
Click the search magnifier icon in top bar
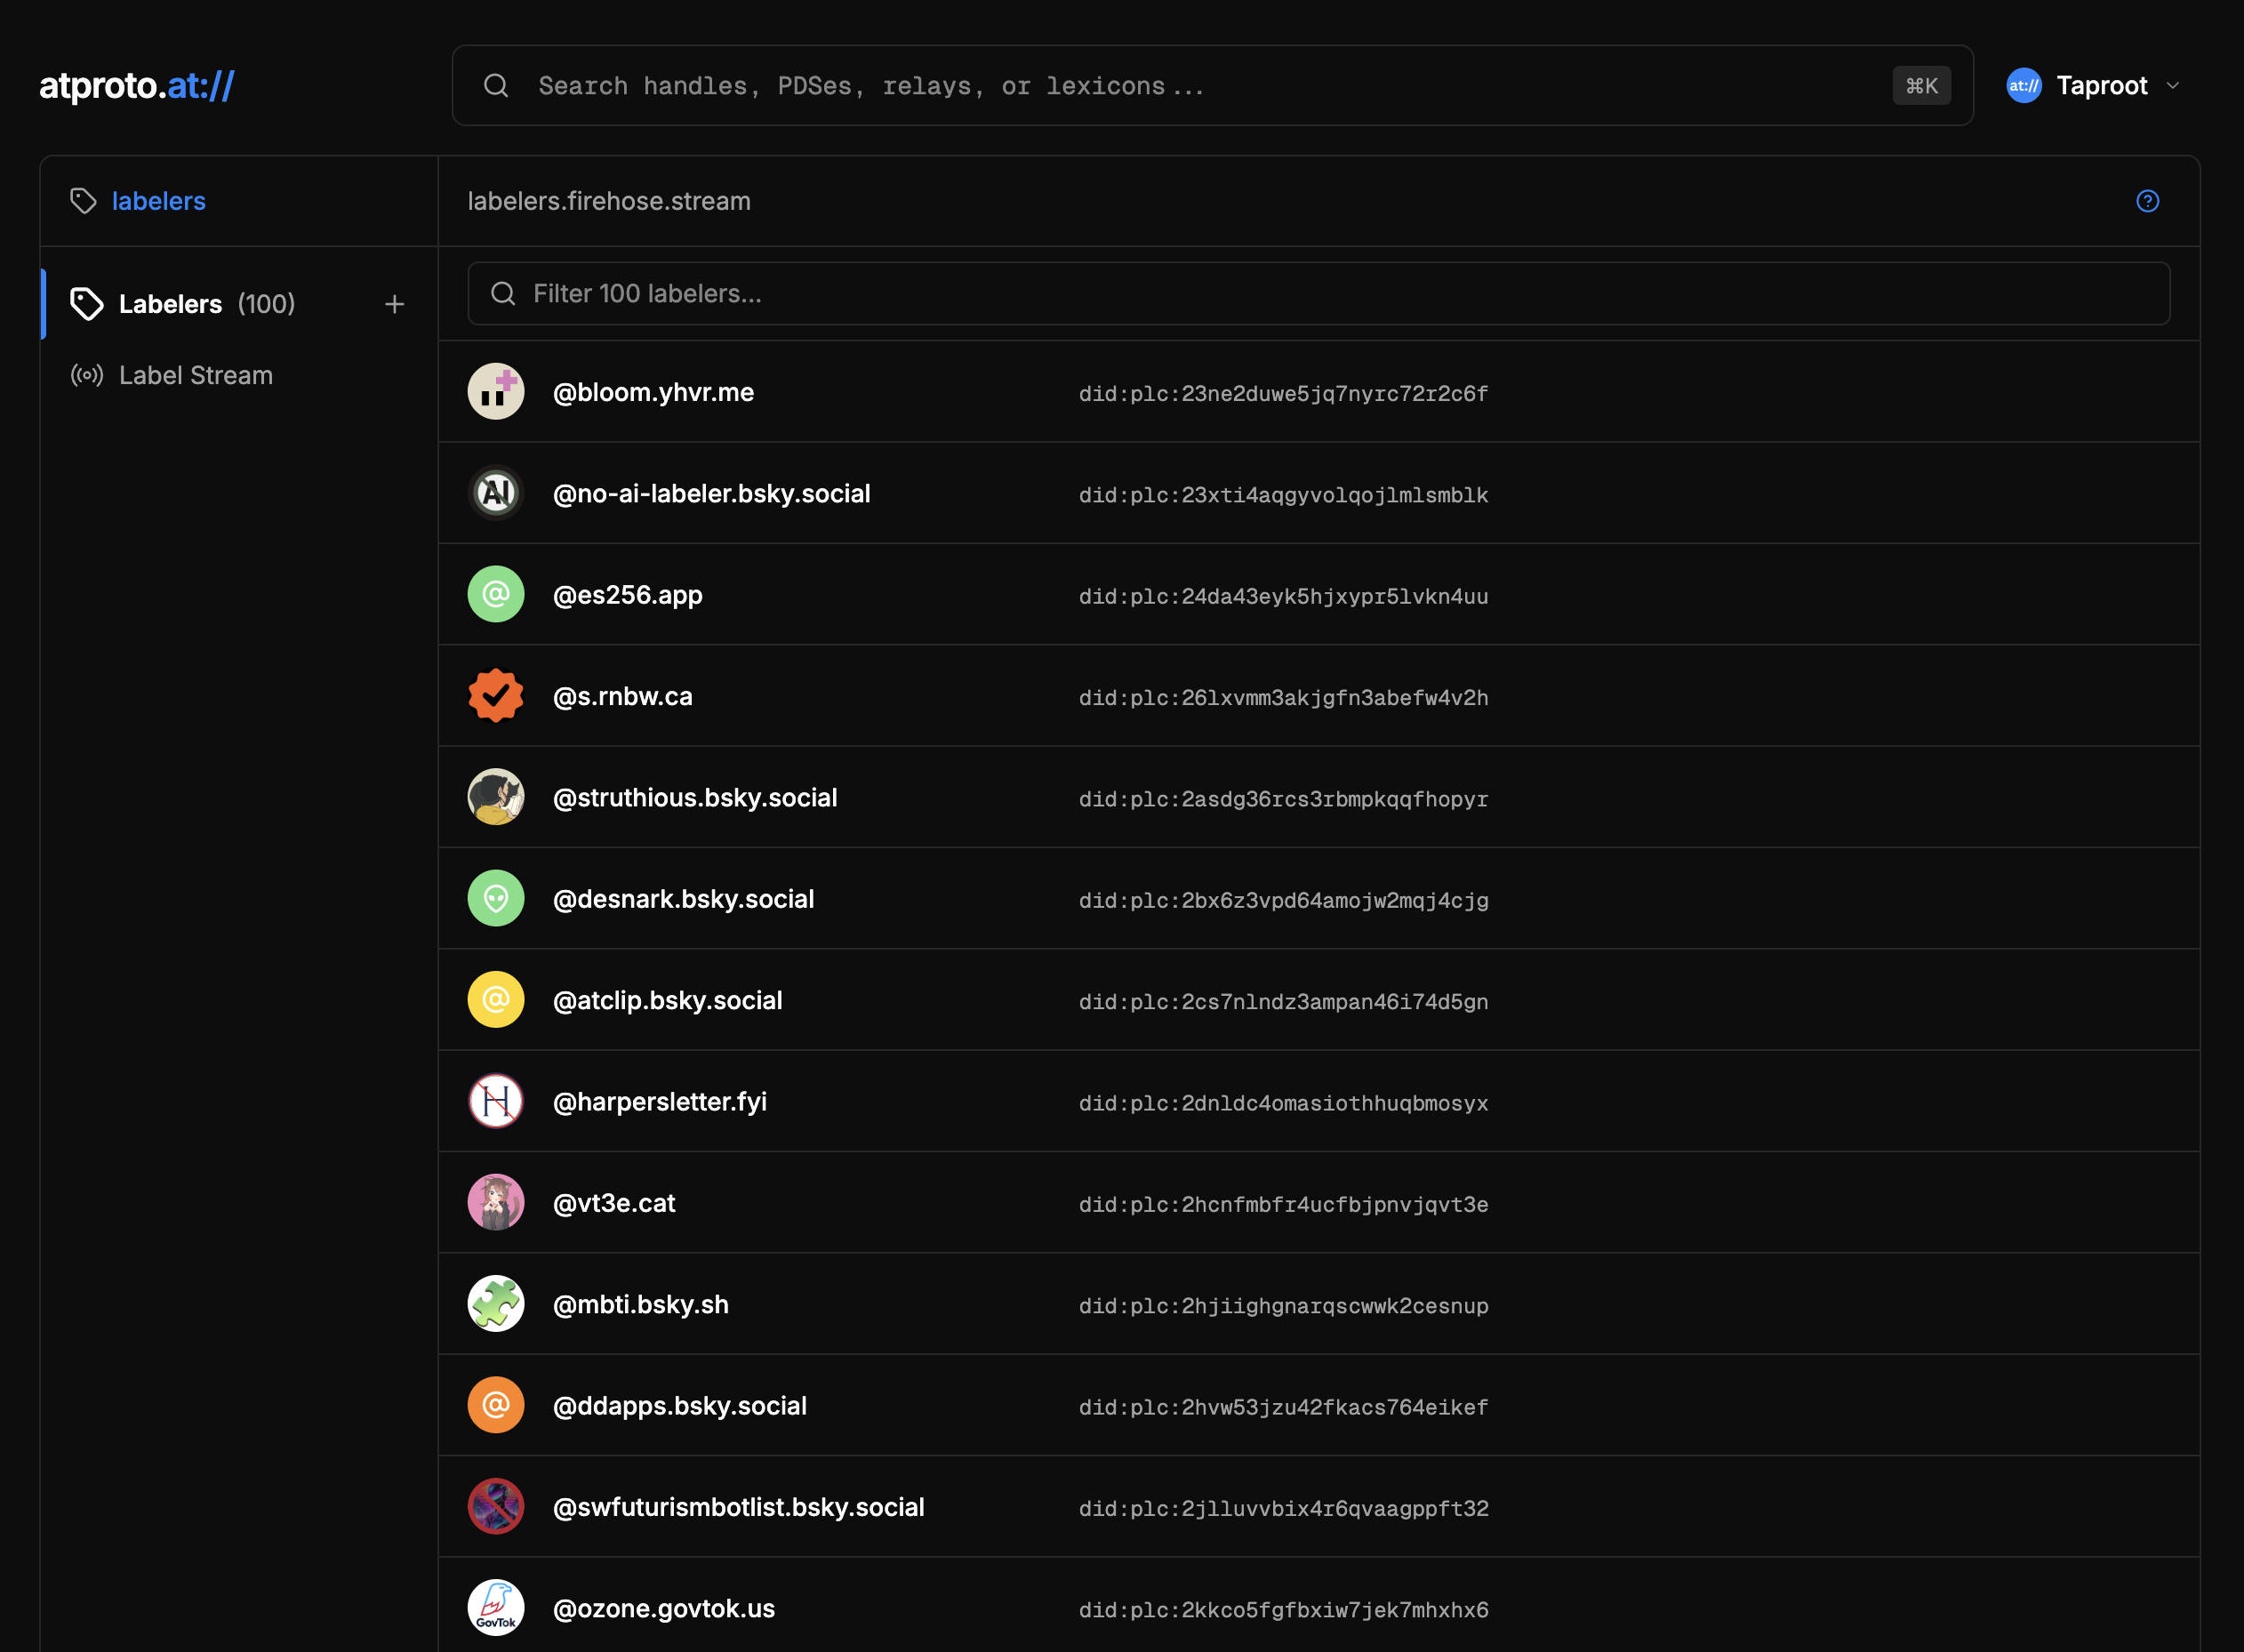496,86
